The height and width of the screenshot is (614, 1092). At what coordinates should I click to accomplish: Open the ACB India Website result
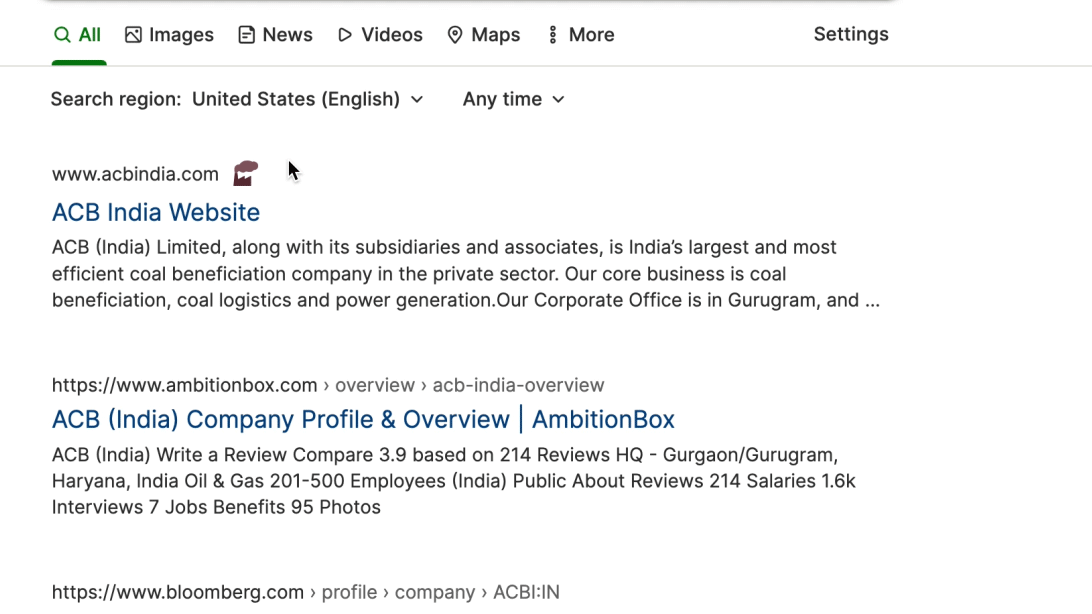[156, 212]
